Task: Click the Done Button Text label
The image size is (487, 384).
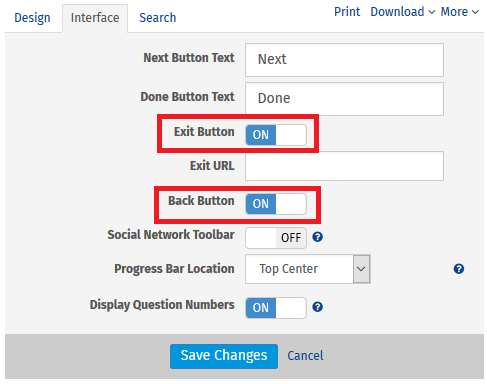Action: [x=187, y=97]
